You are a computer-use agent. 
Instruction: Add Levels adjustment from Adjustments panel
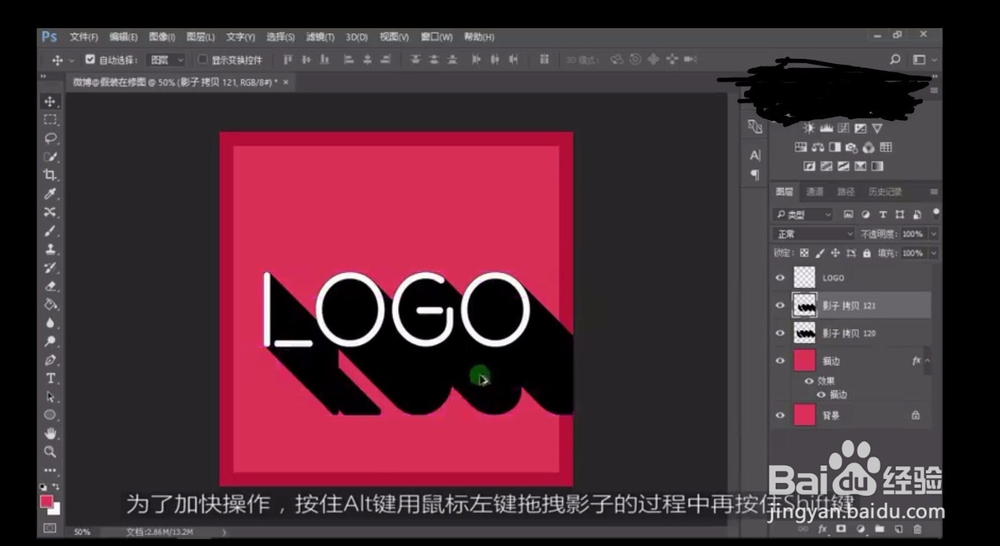tap(826, 128)
